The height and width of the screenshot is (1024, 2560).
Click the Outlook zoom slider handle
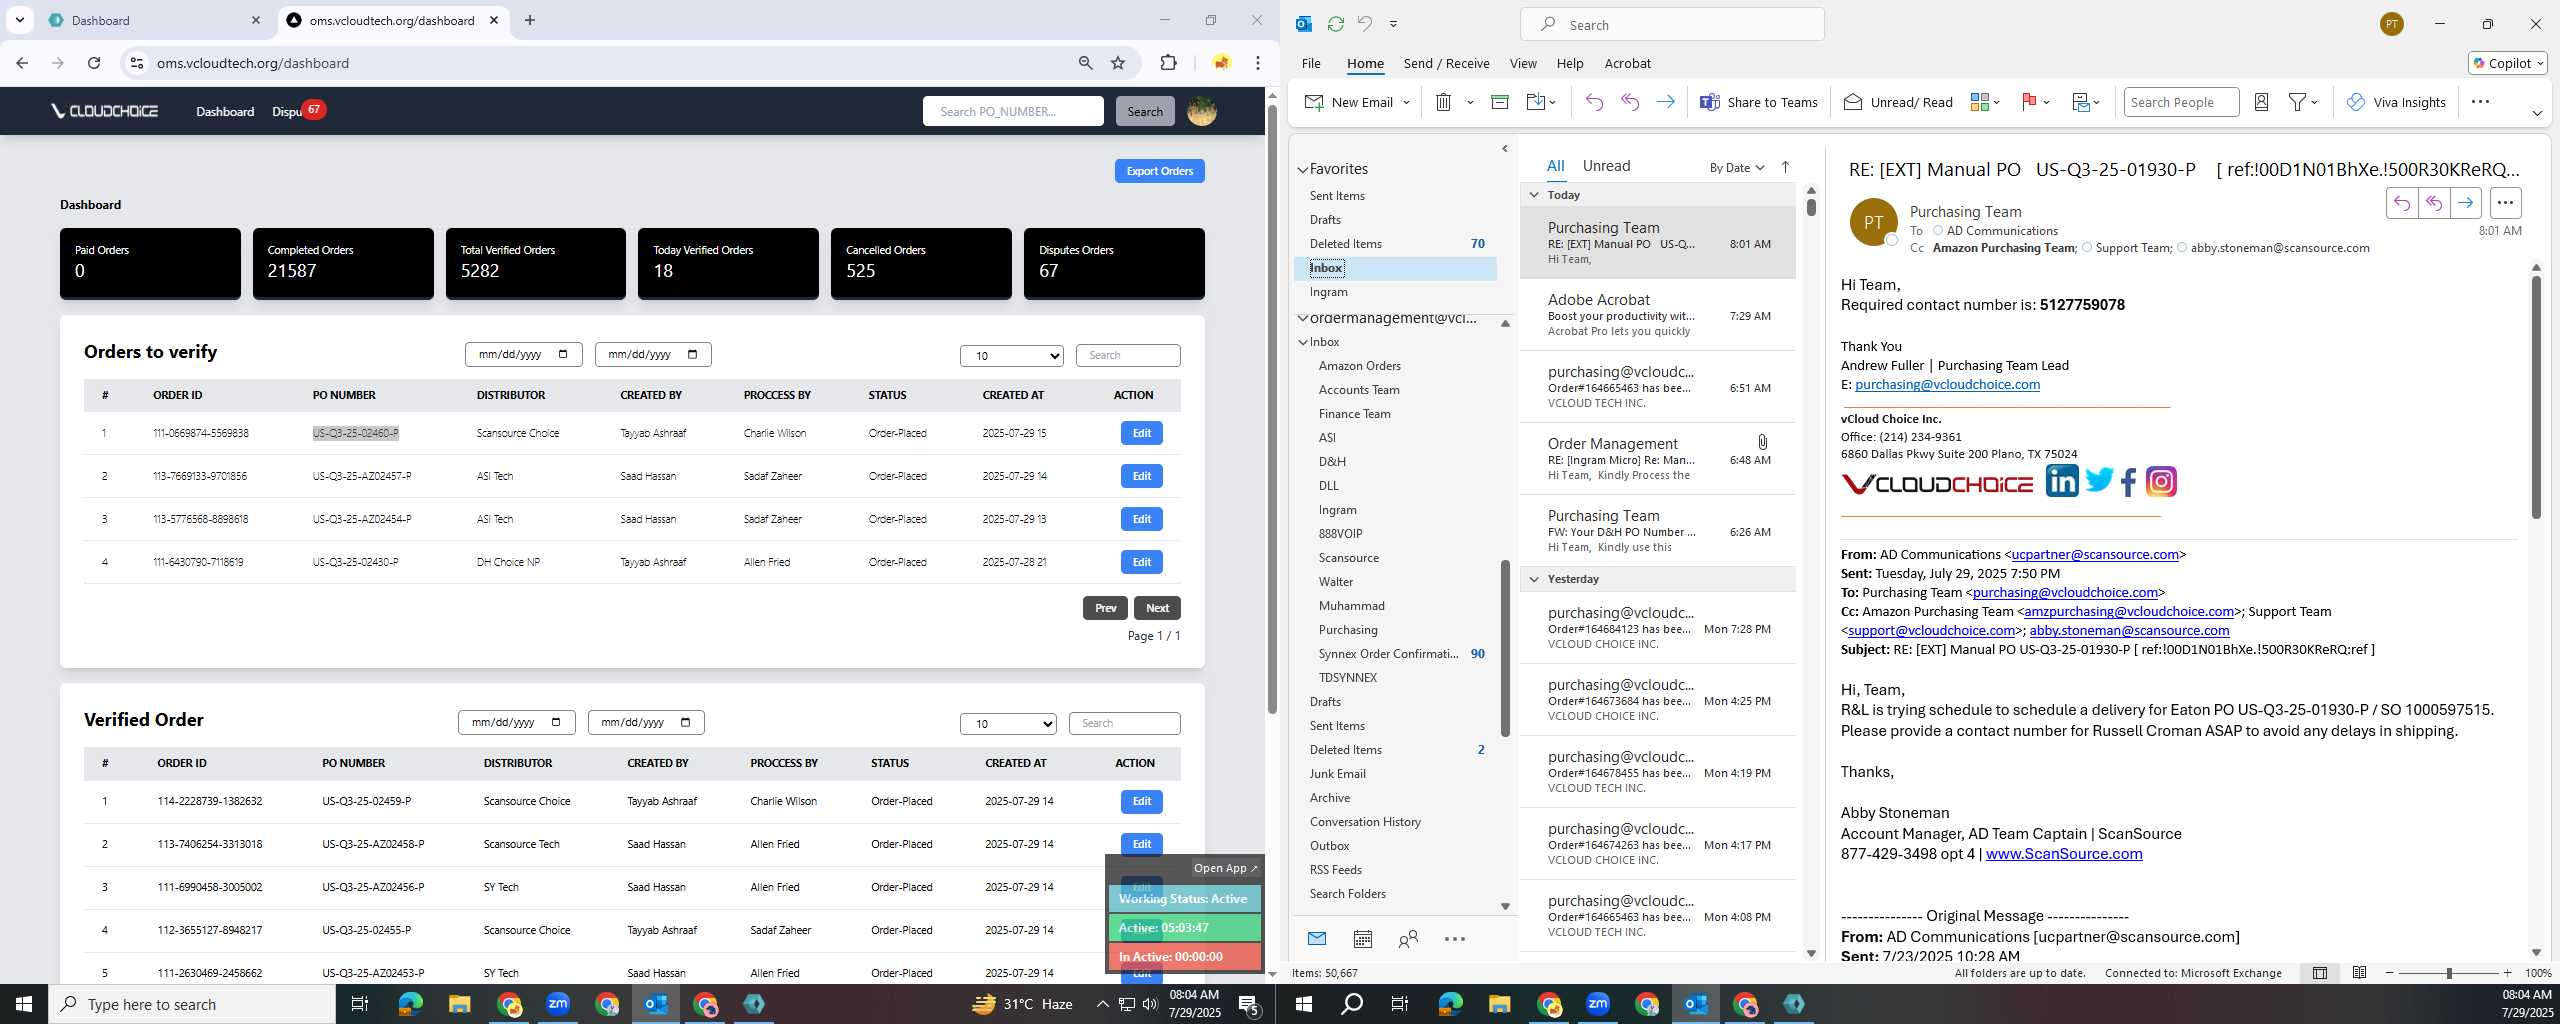(2448, 973)
